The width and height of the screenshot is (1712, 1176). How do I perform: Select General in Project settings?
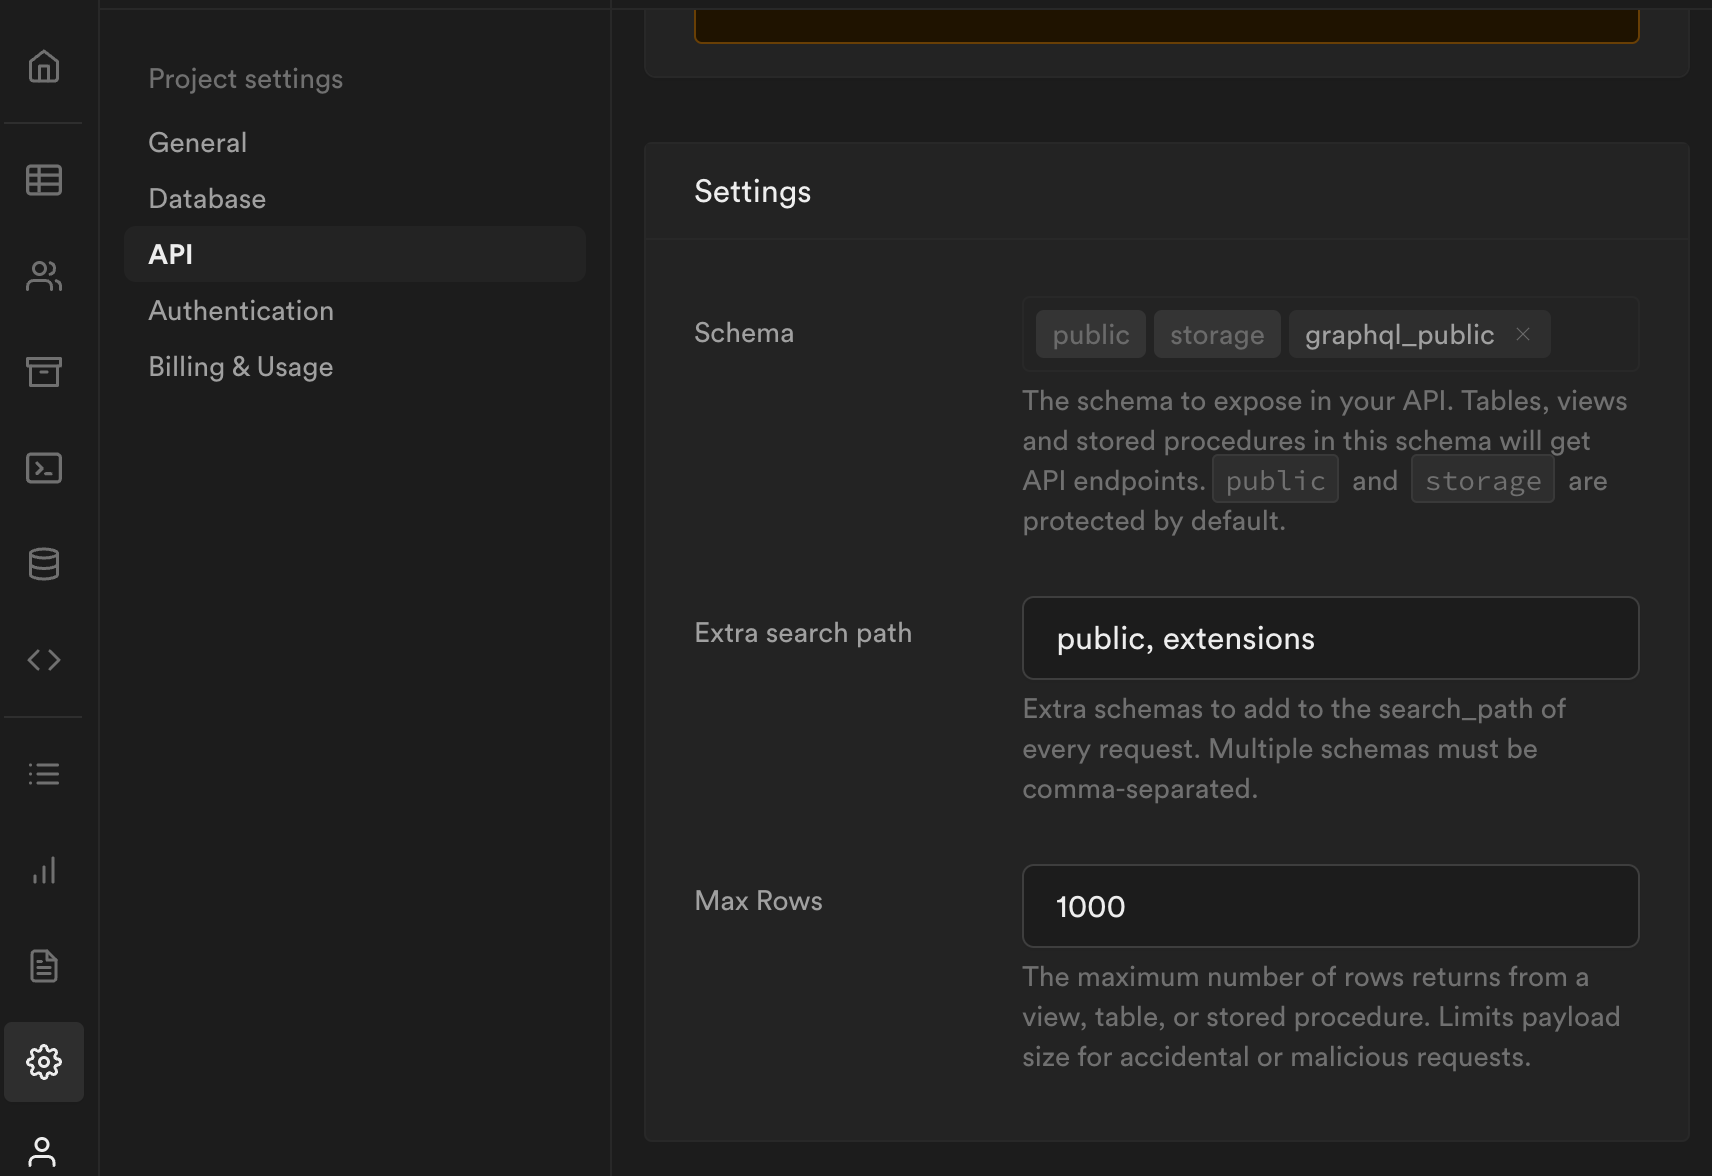tap(198, 143)
